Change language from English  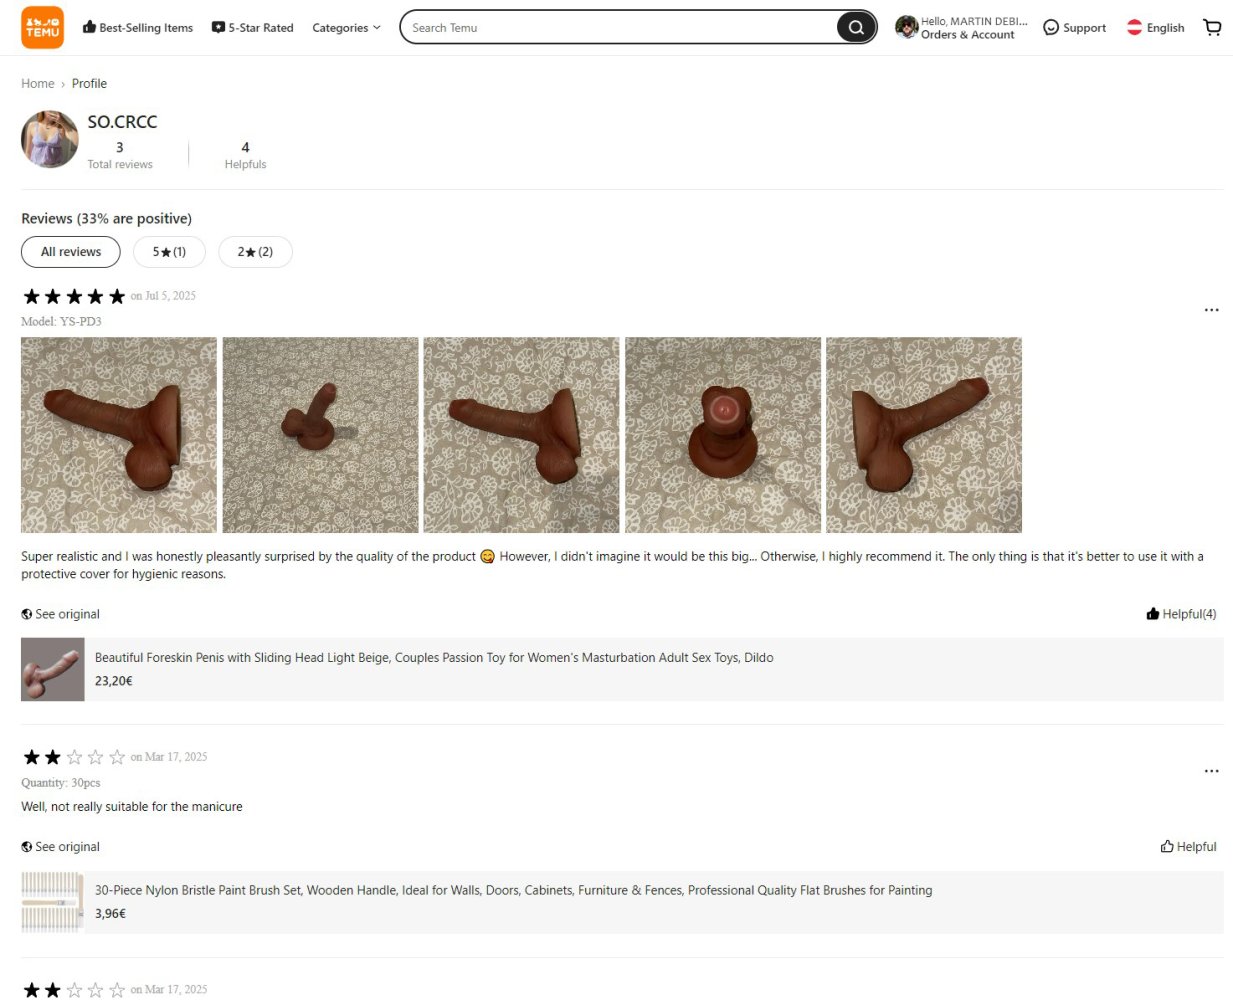[1155, 28]
